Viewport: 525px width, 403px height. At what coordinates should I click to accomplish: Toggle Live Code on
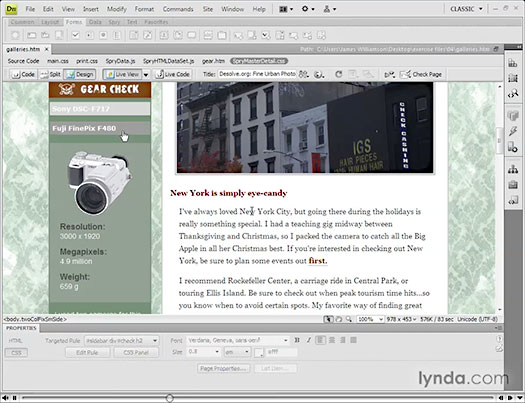(x=173, y=74)
